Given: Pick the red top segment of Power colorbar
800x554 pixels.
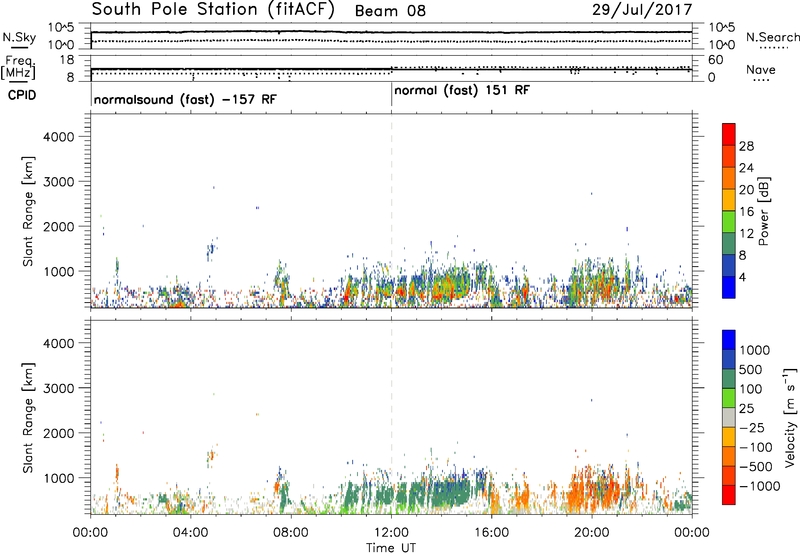Looking at the screenshot, I should pyautogui.click(x=729, y=134).
